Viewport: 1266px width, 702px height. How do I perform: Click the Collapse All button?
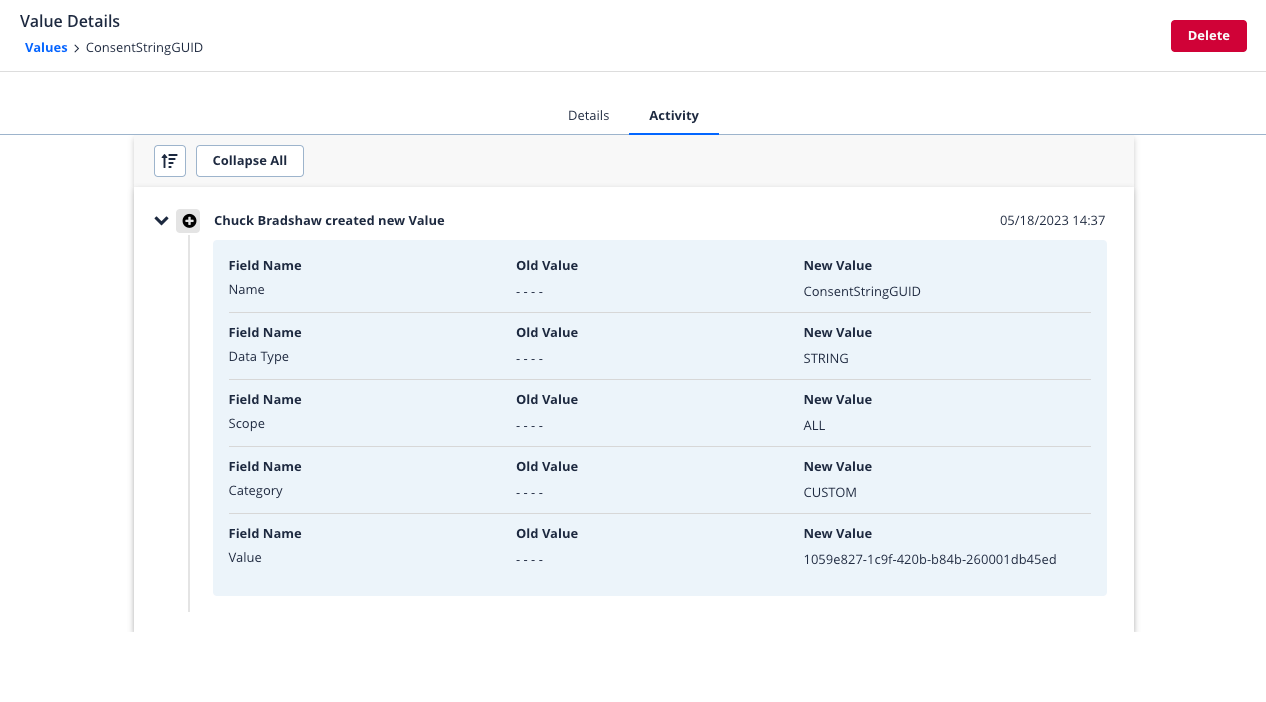(249, 160)
